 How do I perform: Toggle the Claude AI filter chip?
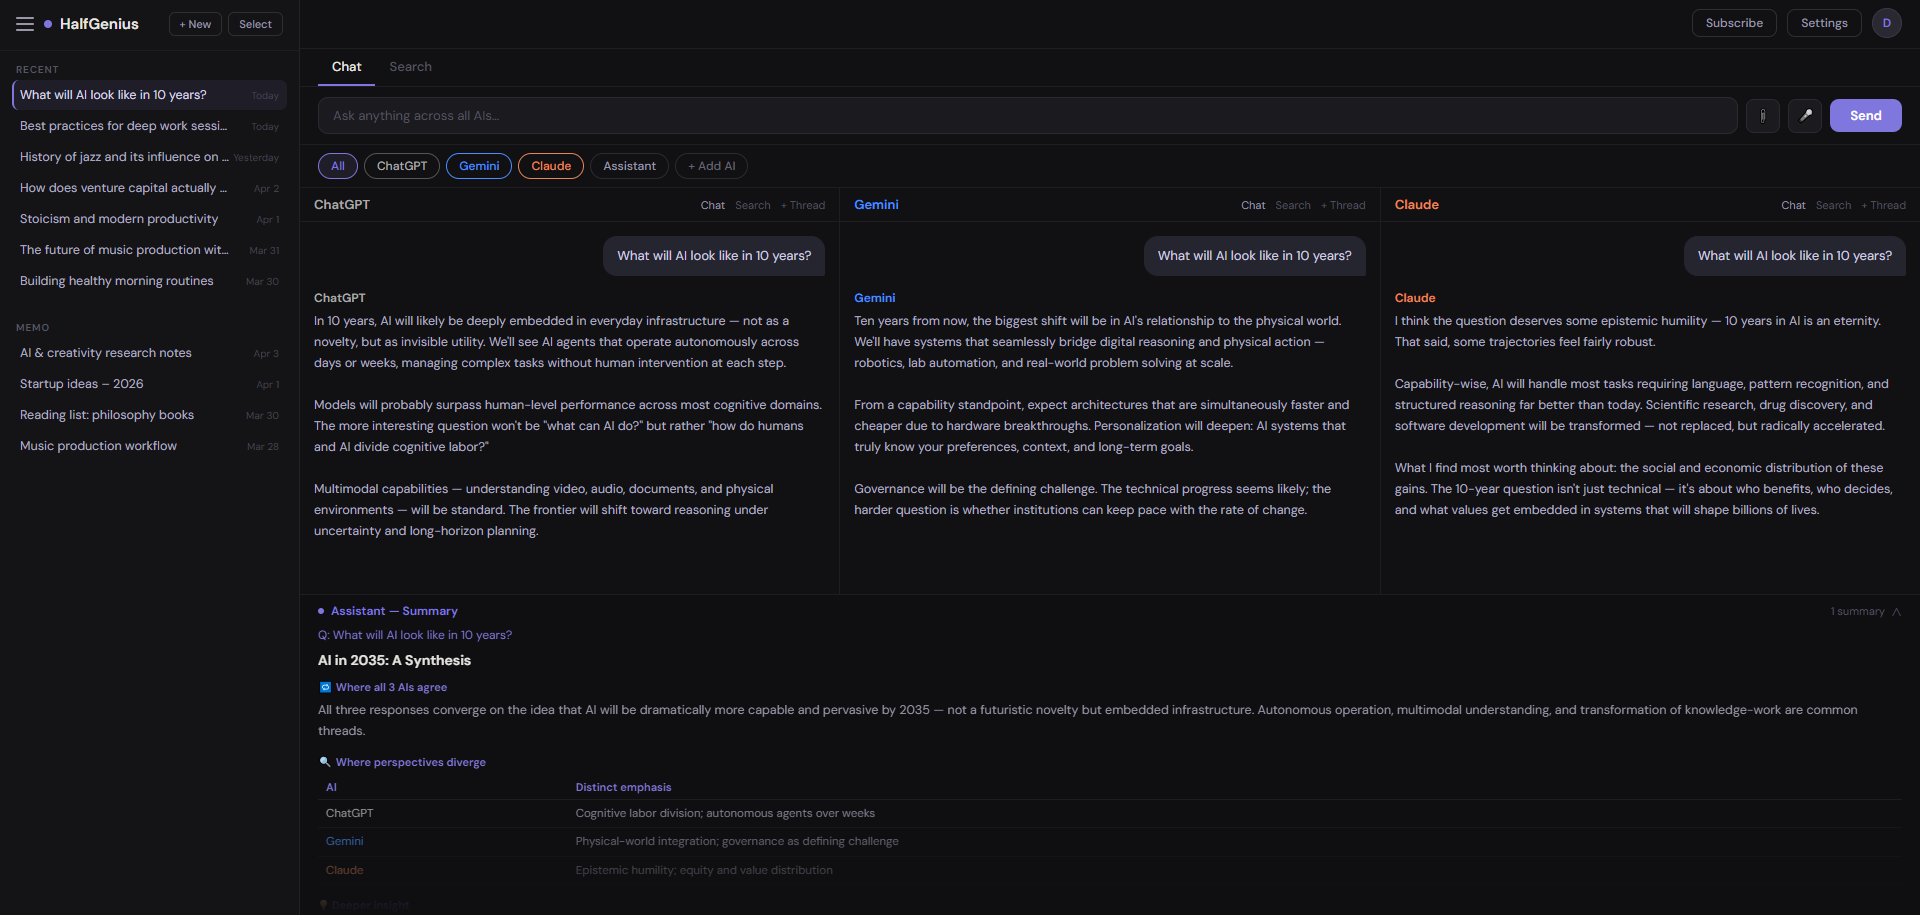point(551,166)
